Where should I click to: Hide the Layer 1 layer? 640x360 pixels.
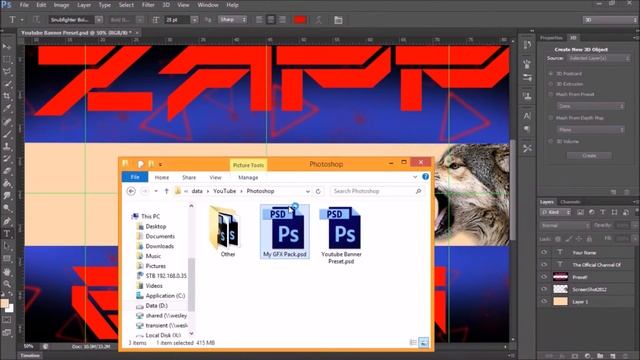(x=544, y=301)
